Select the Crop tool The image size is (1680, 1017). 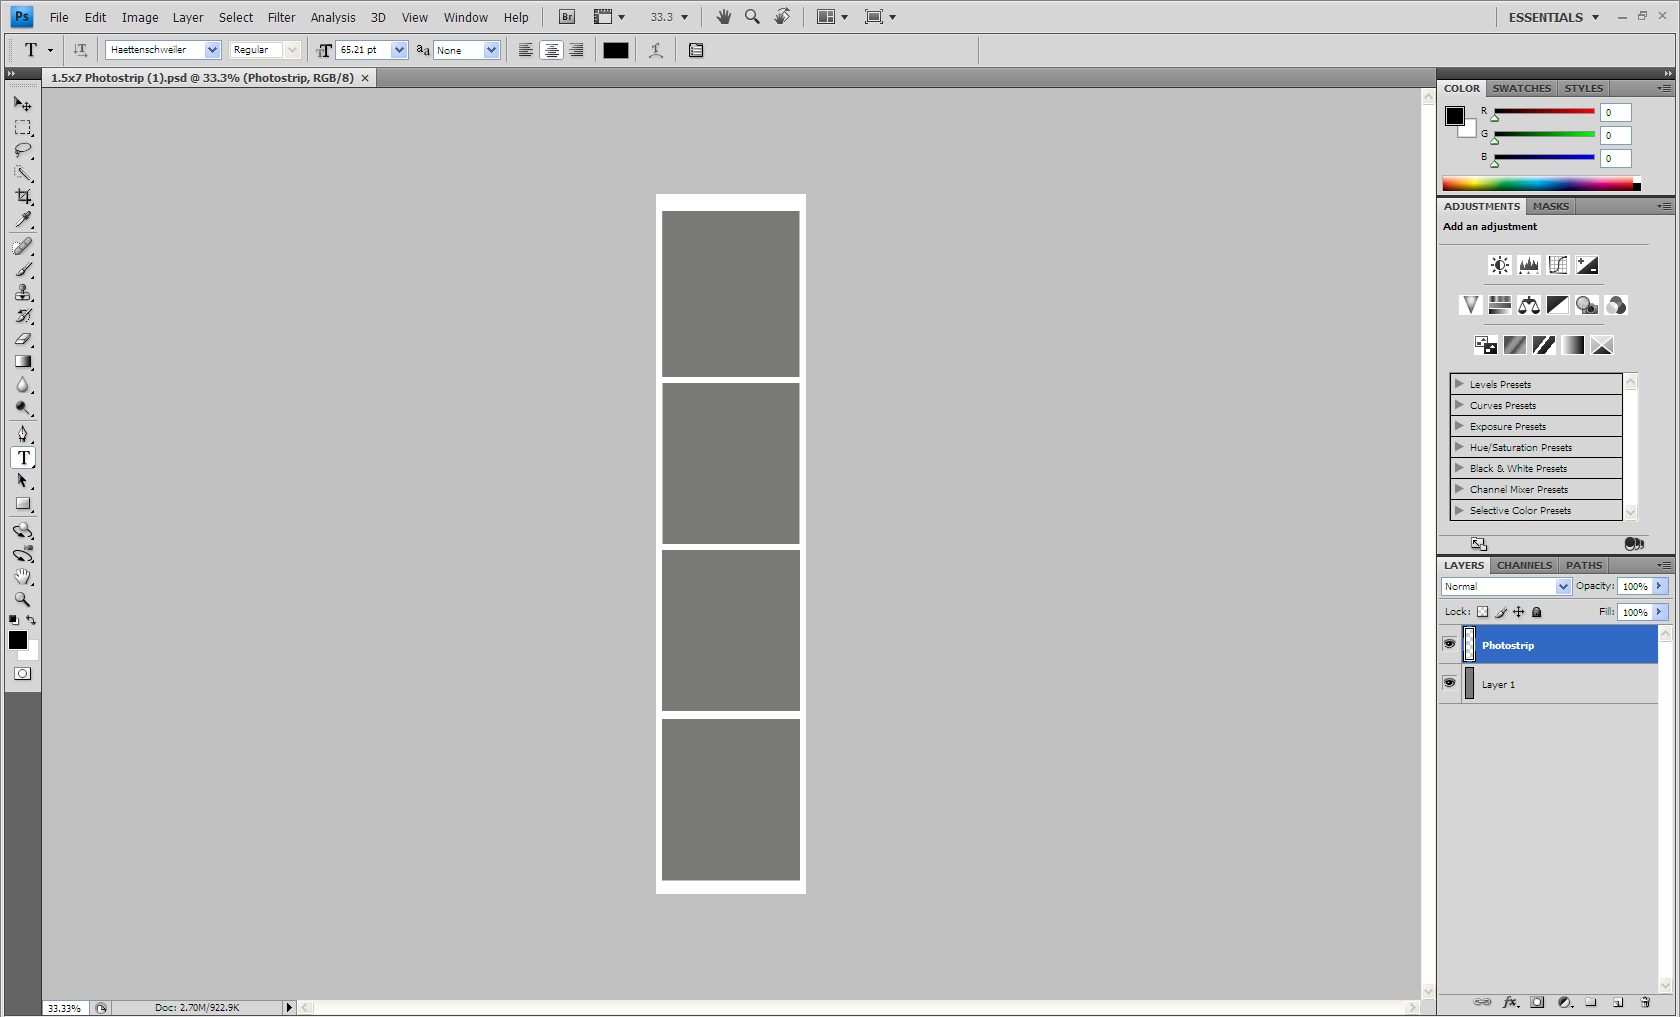point(23,197)
